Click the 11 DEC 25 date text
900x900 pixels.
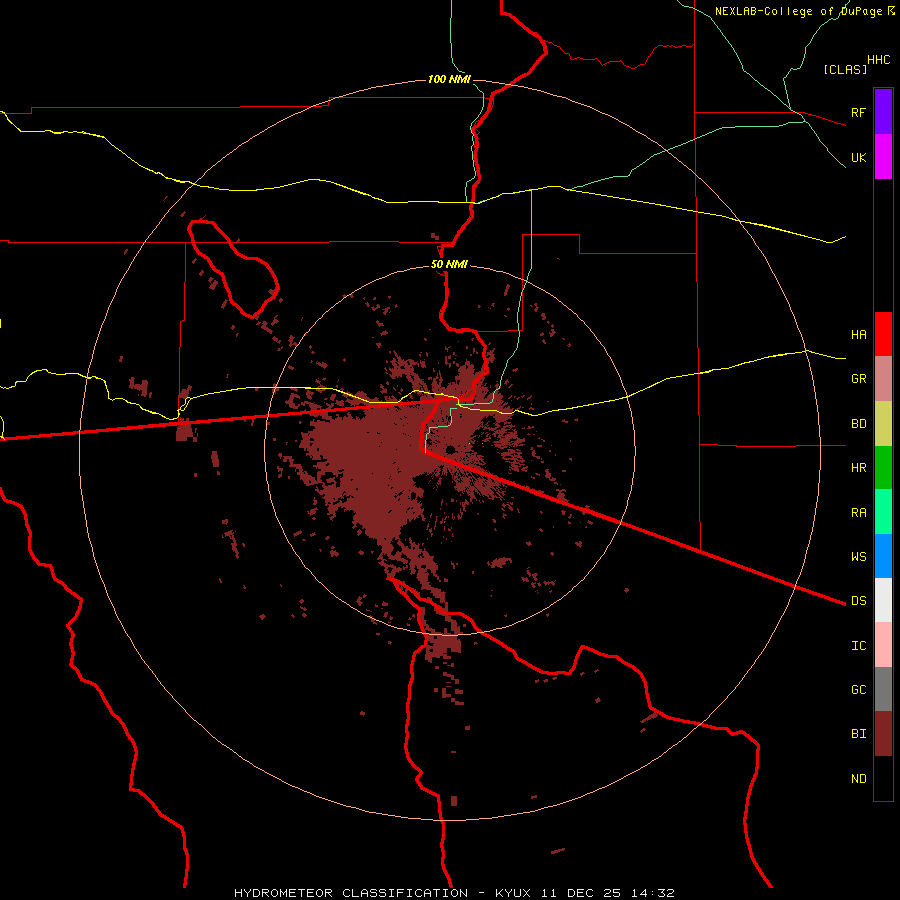pos(582,893)
